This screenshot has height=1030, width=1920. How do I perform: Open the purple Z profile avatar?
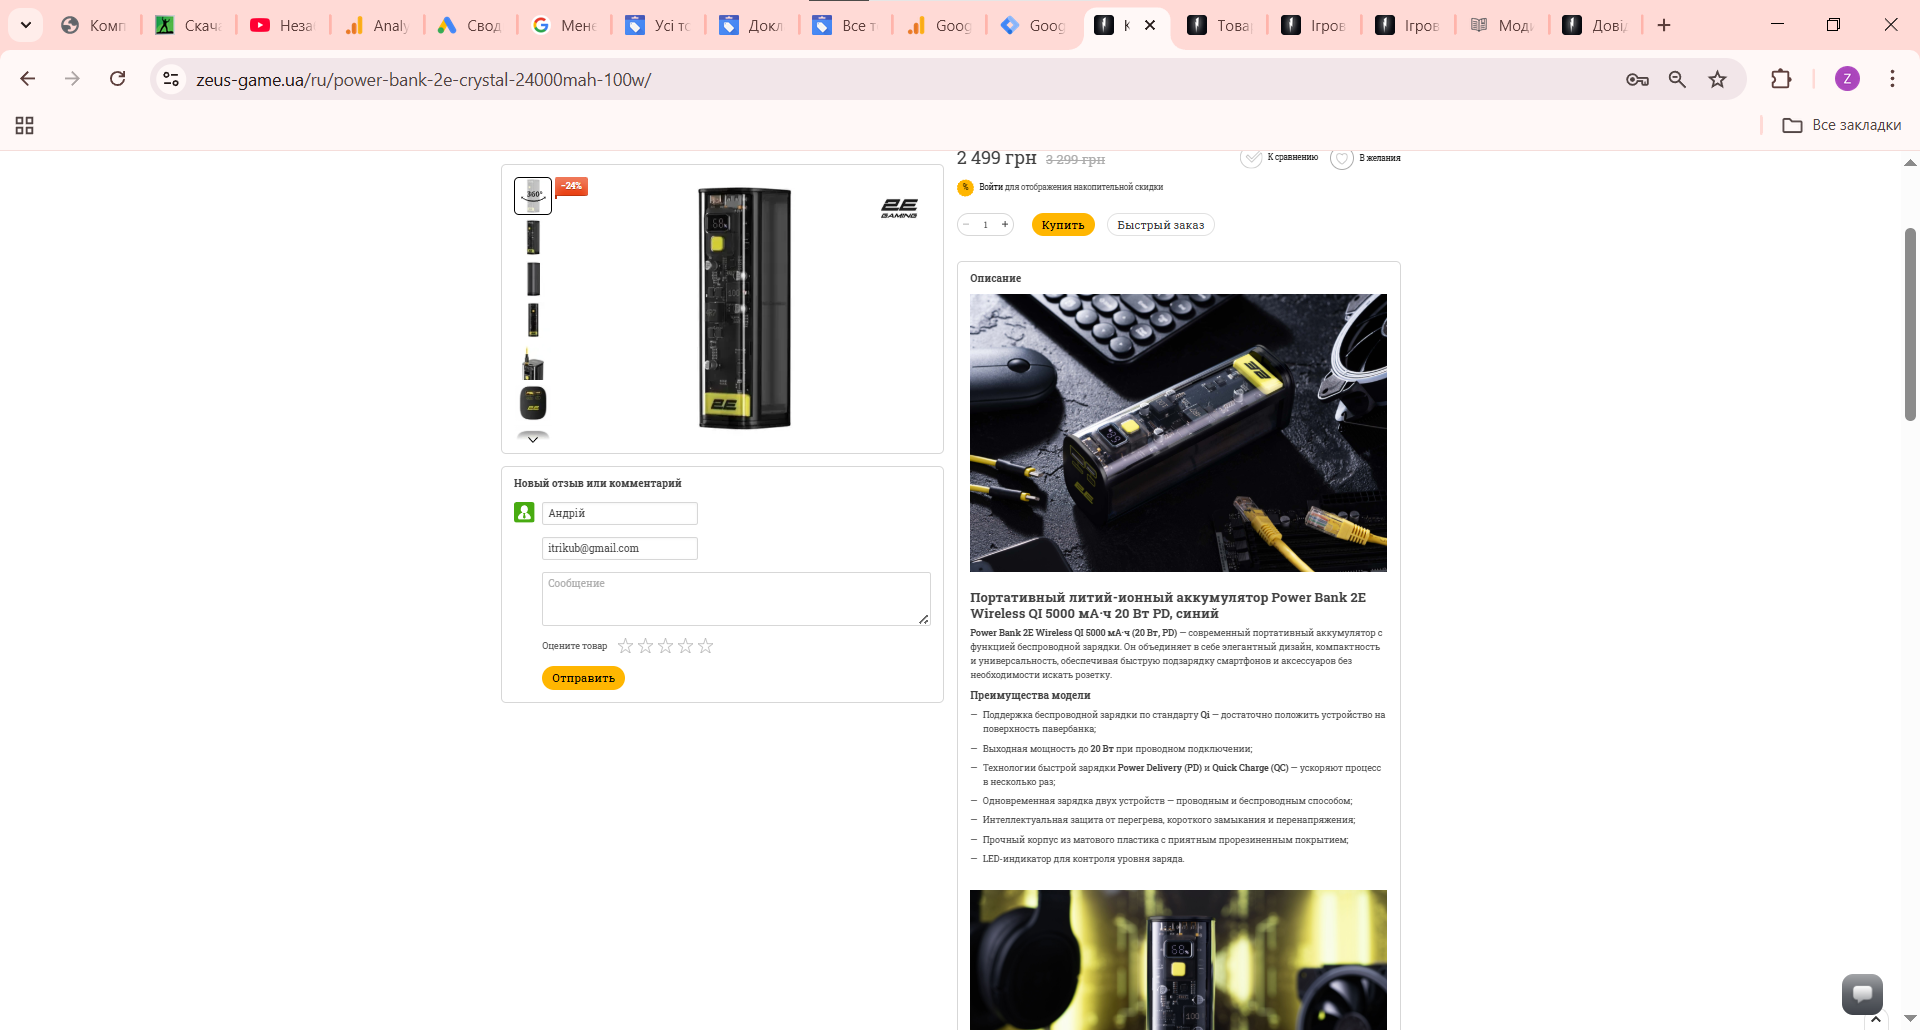click(1847, 79)
